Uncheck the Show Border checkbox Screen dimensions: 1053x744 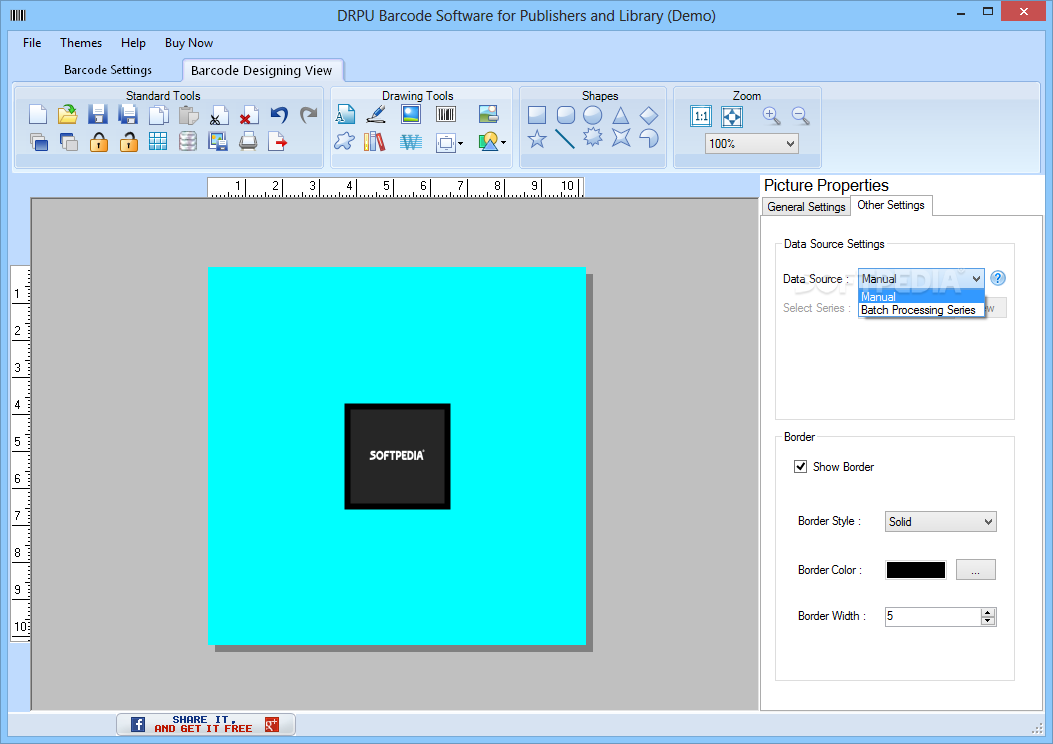point(800,466)
